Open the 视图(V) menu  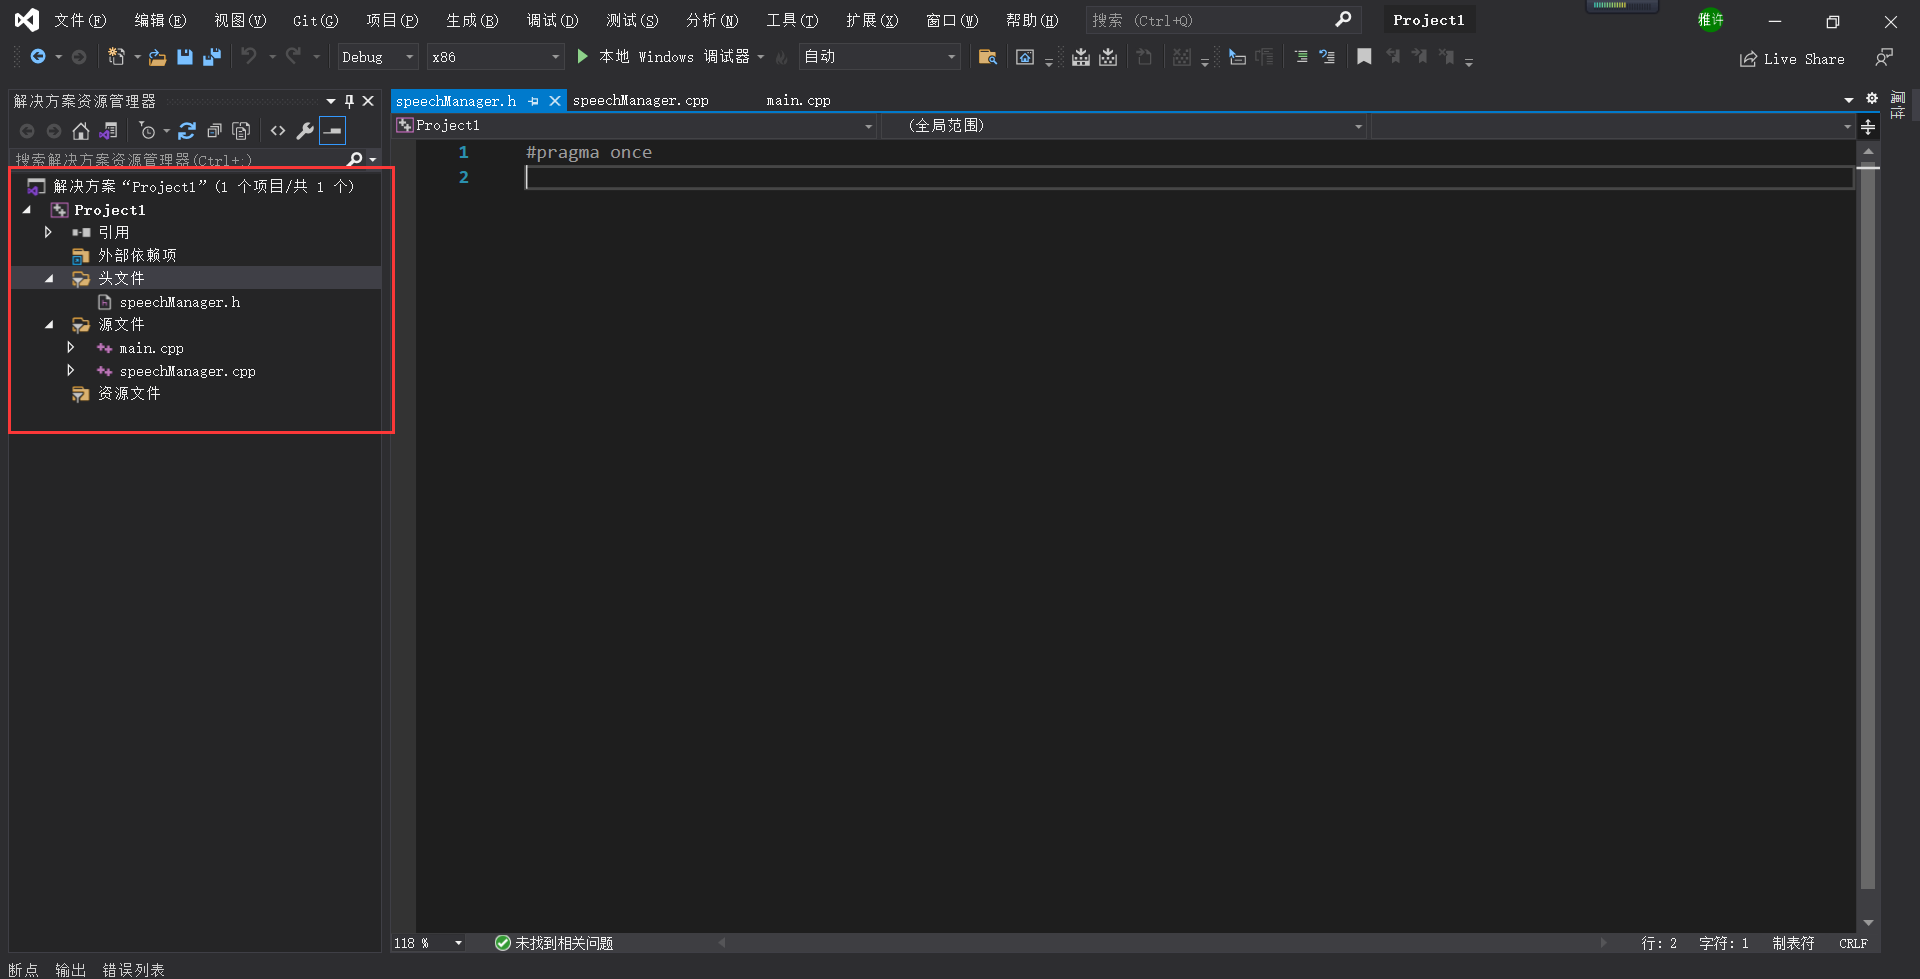coord(240,20)
